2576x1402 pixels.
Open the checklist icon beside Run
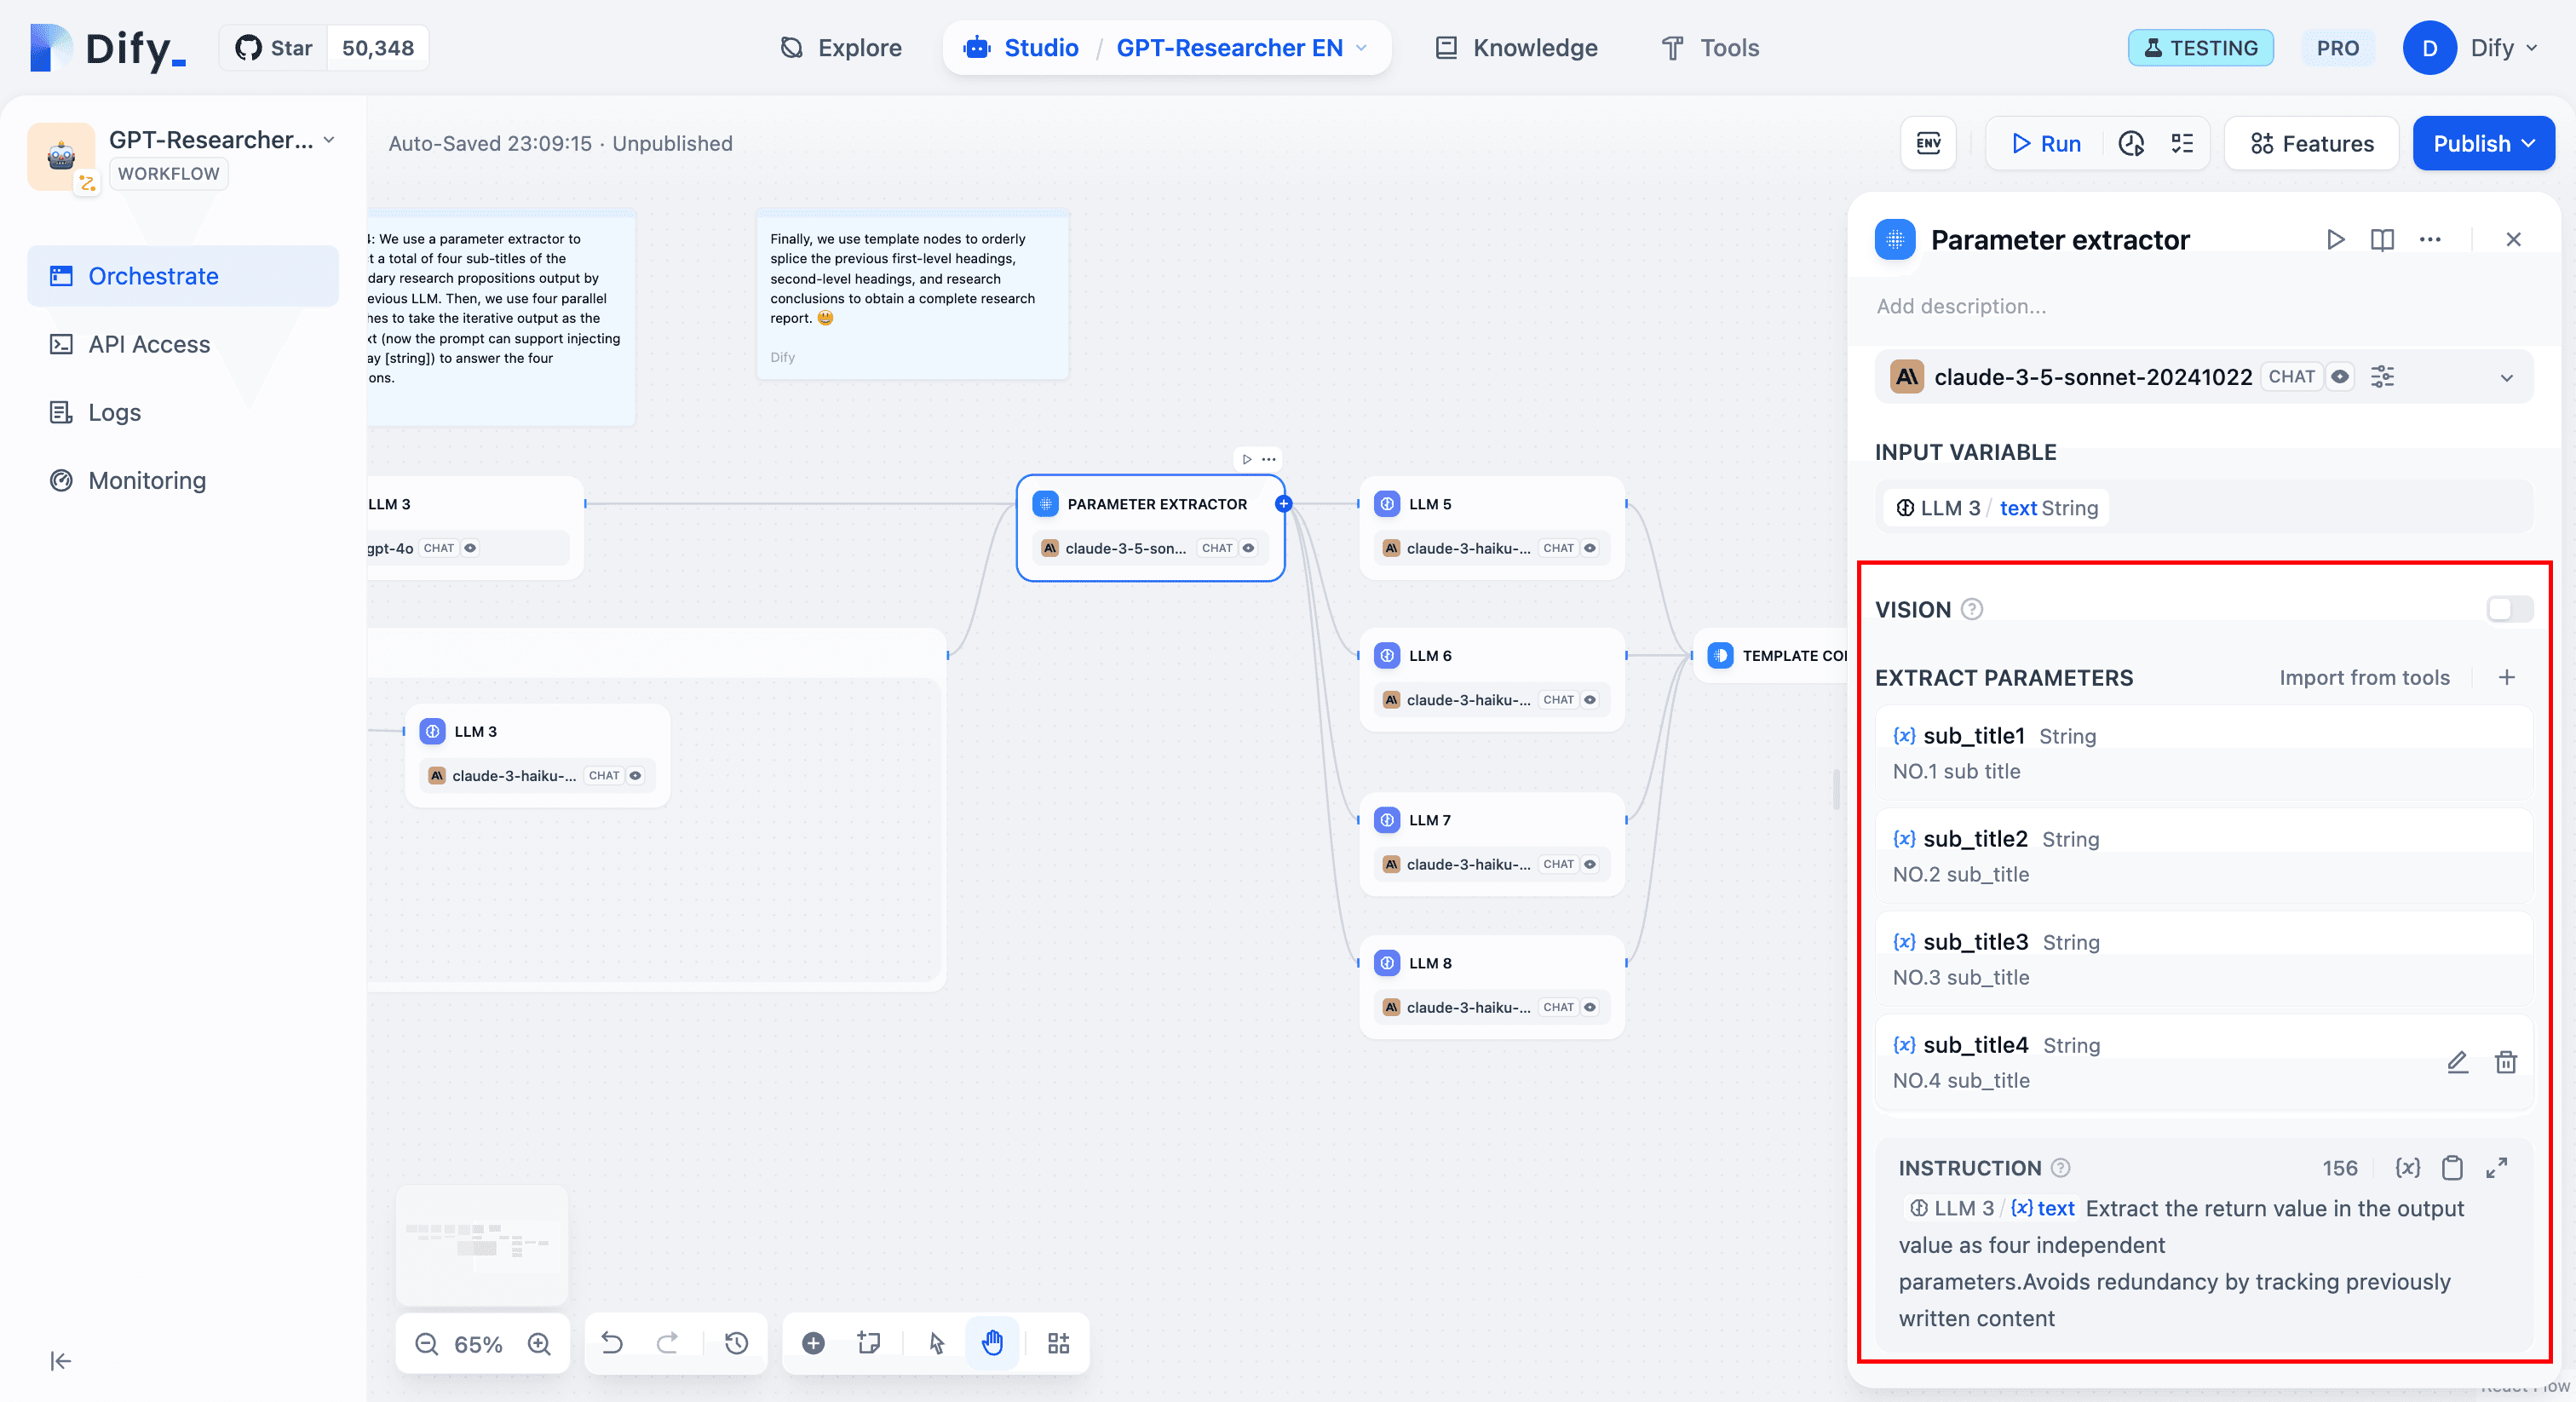pyautogui.click(x=2182, y=143)
